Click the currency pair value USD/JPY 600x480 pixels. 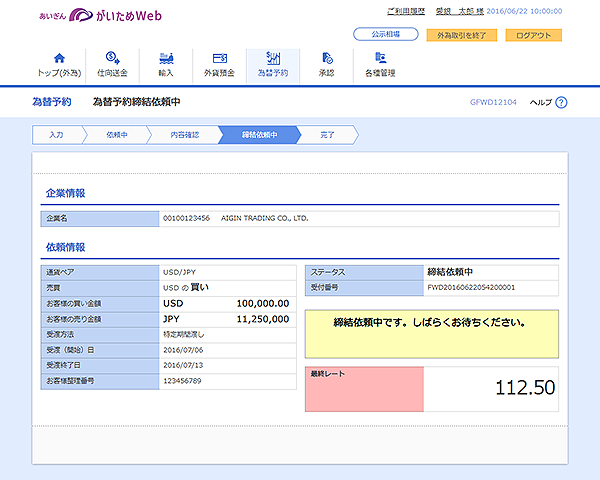pos(179,272)
